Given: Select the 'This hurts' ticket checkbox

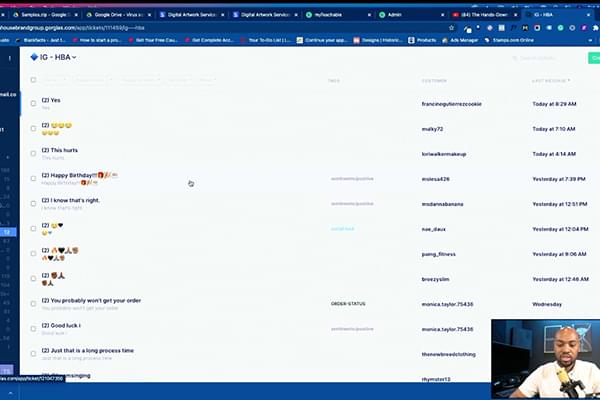Looking at the screenshot, I should click(33, 154).
